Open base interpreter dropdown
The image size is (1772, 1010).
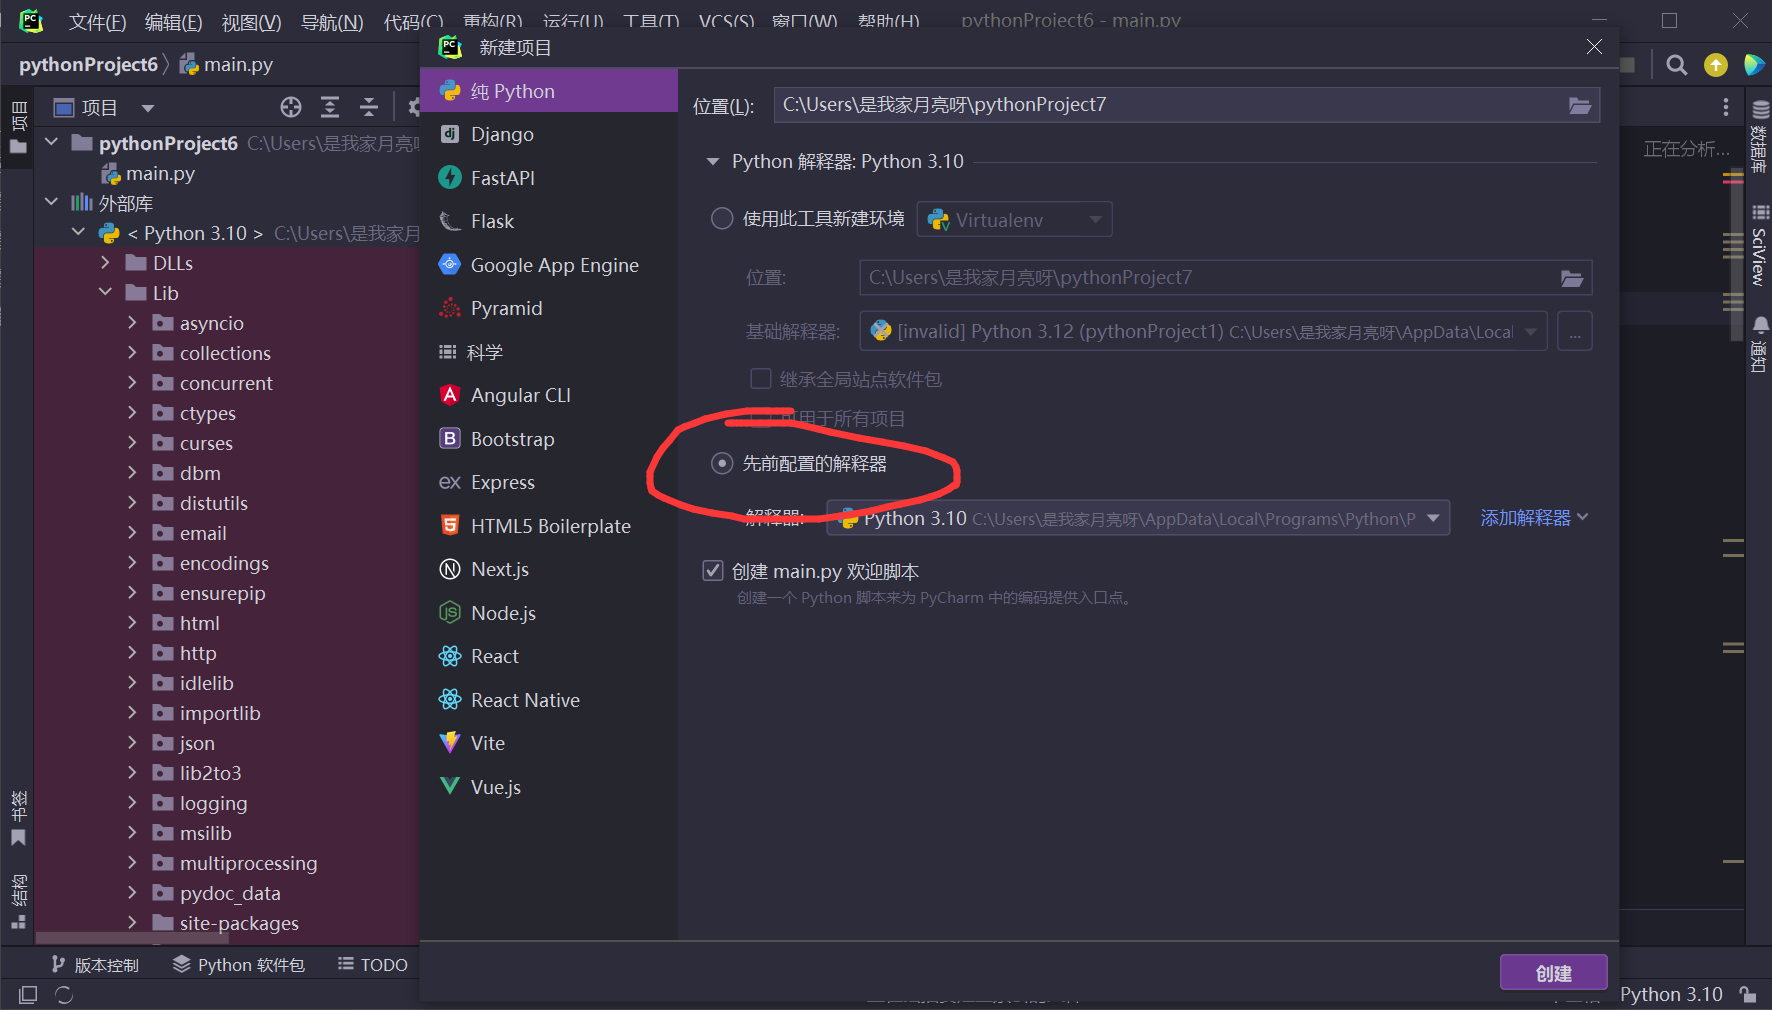tap(1203, 331)
